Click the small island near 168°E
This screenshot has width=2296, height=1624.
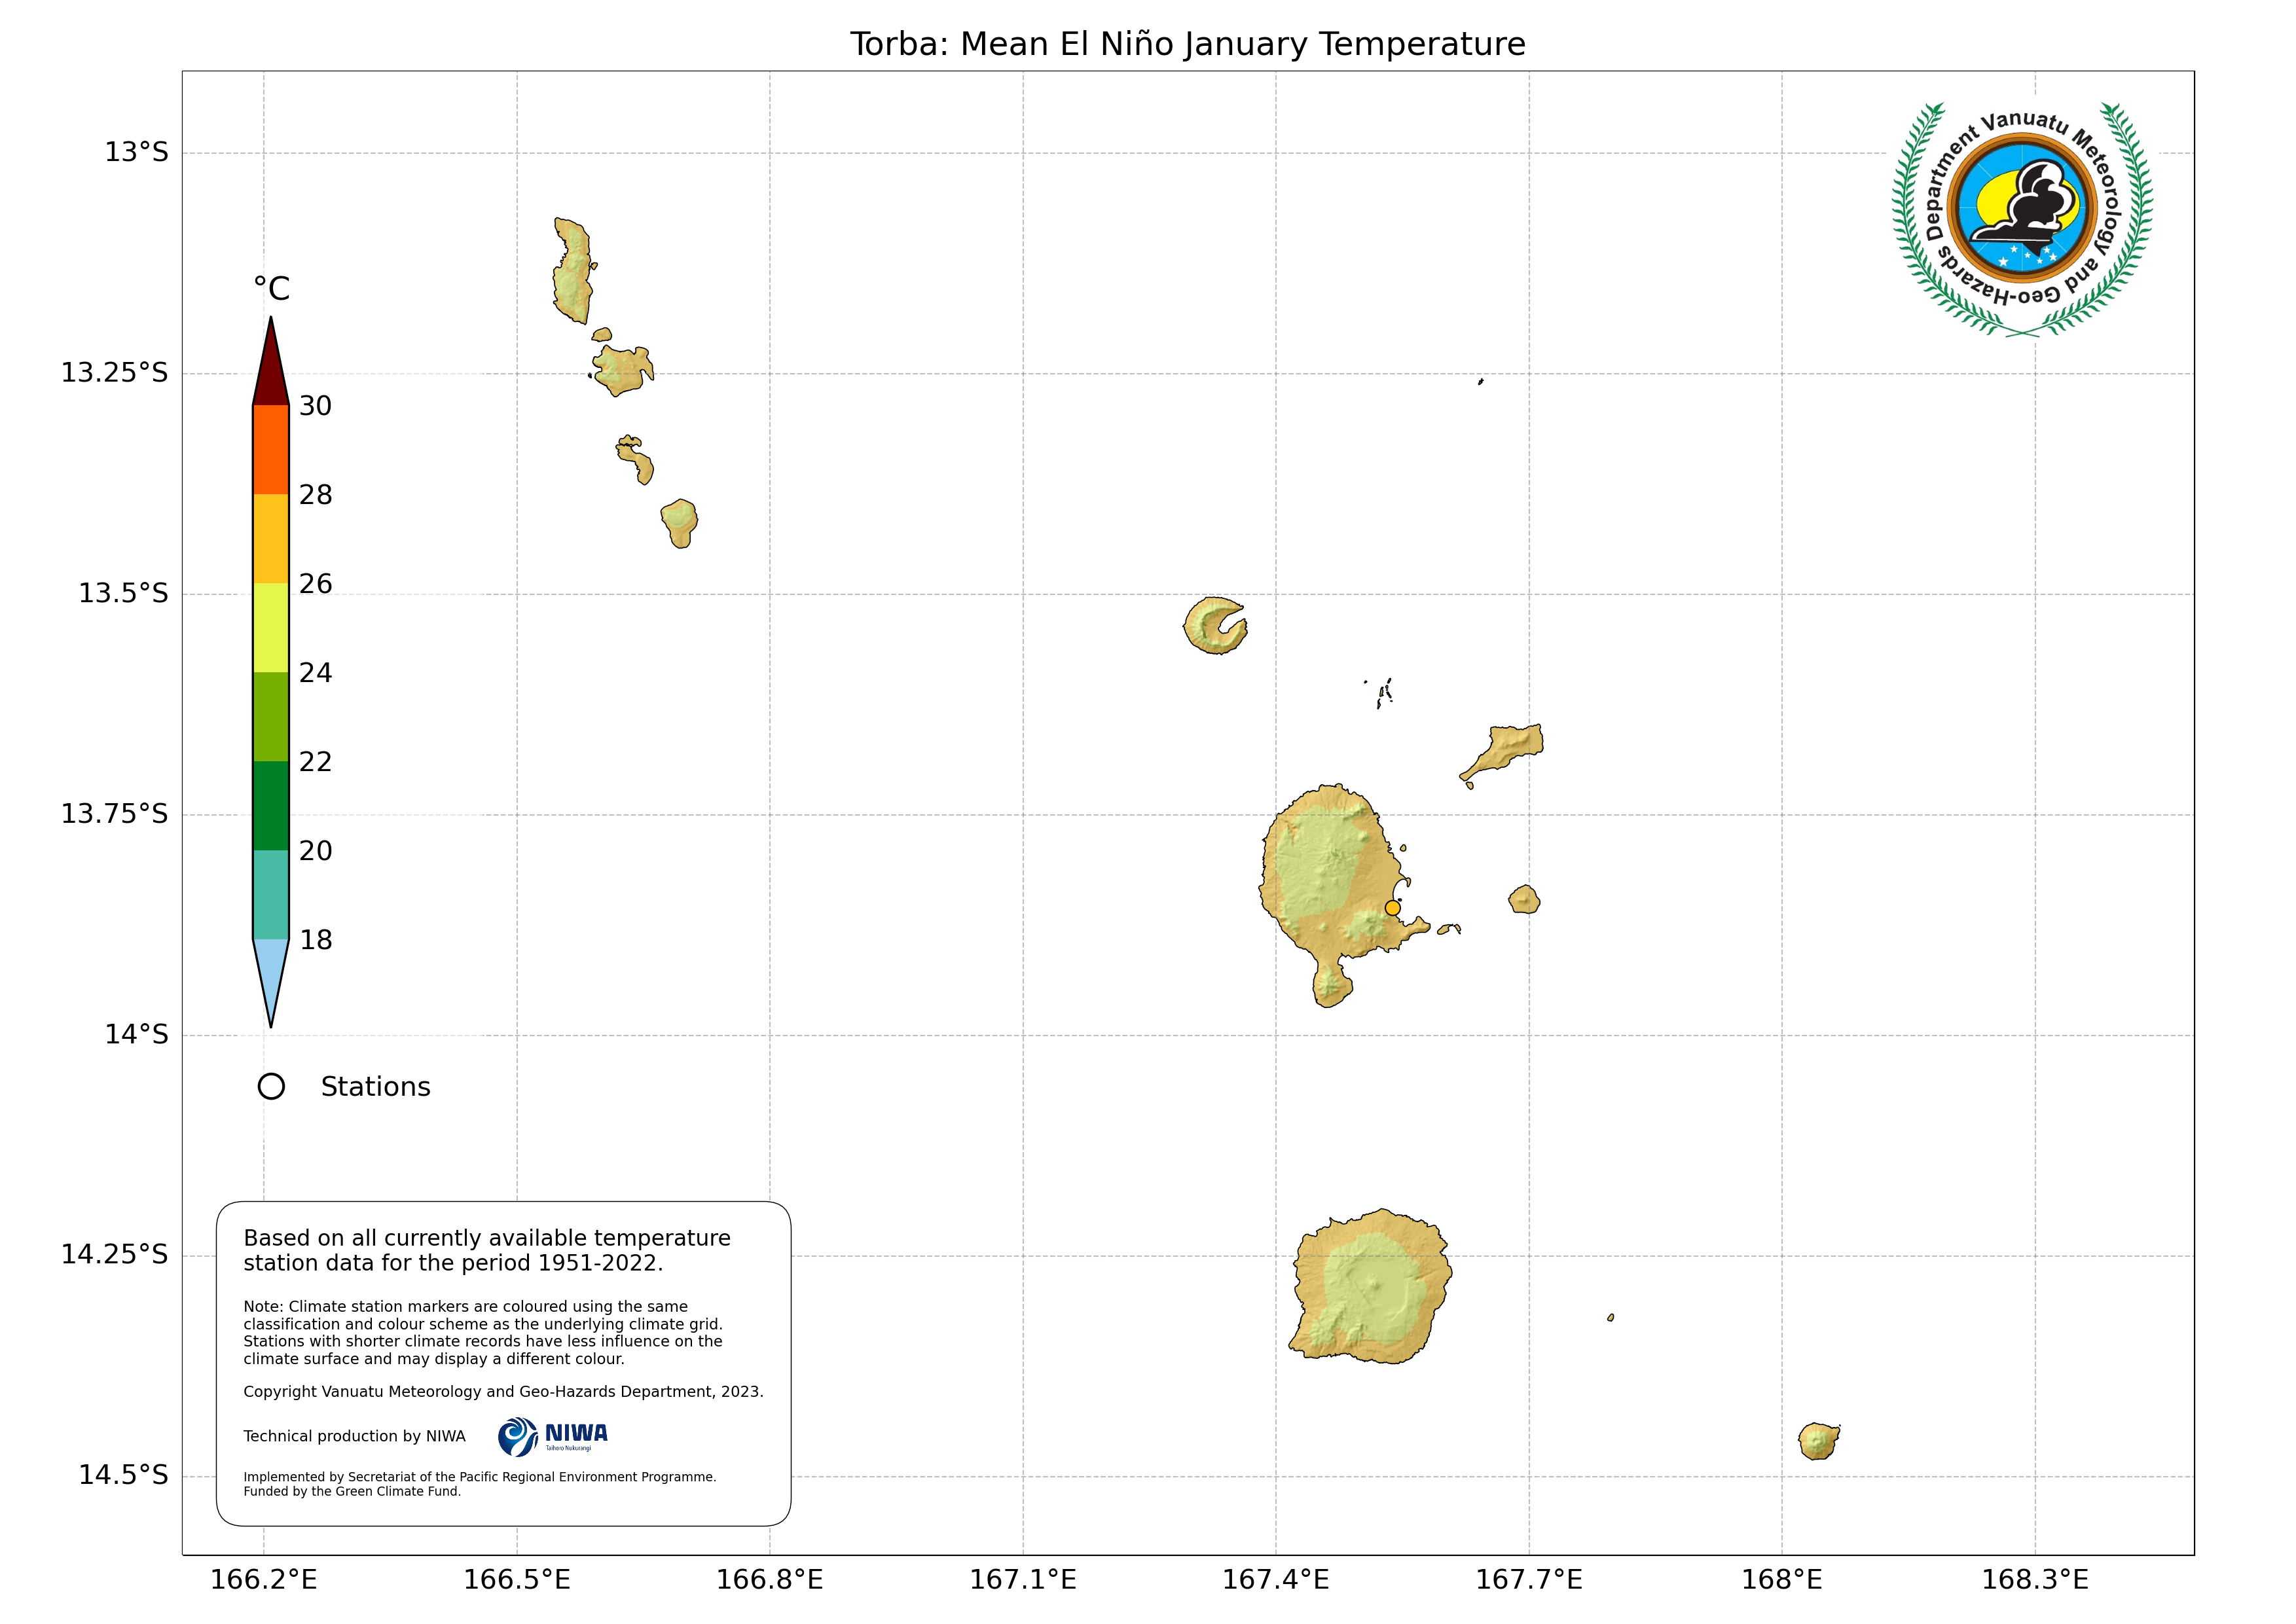click(1818, 1442)
